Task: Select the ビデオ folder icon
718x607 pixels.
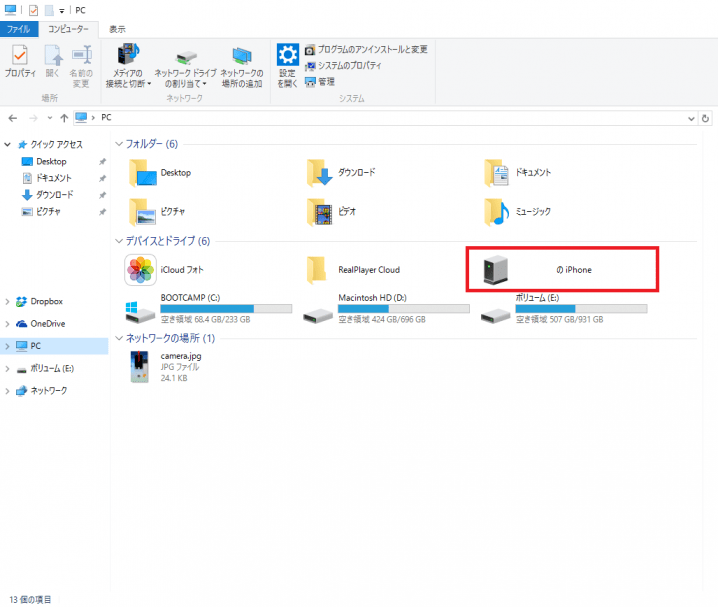Action: (x=320, y=212)
